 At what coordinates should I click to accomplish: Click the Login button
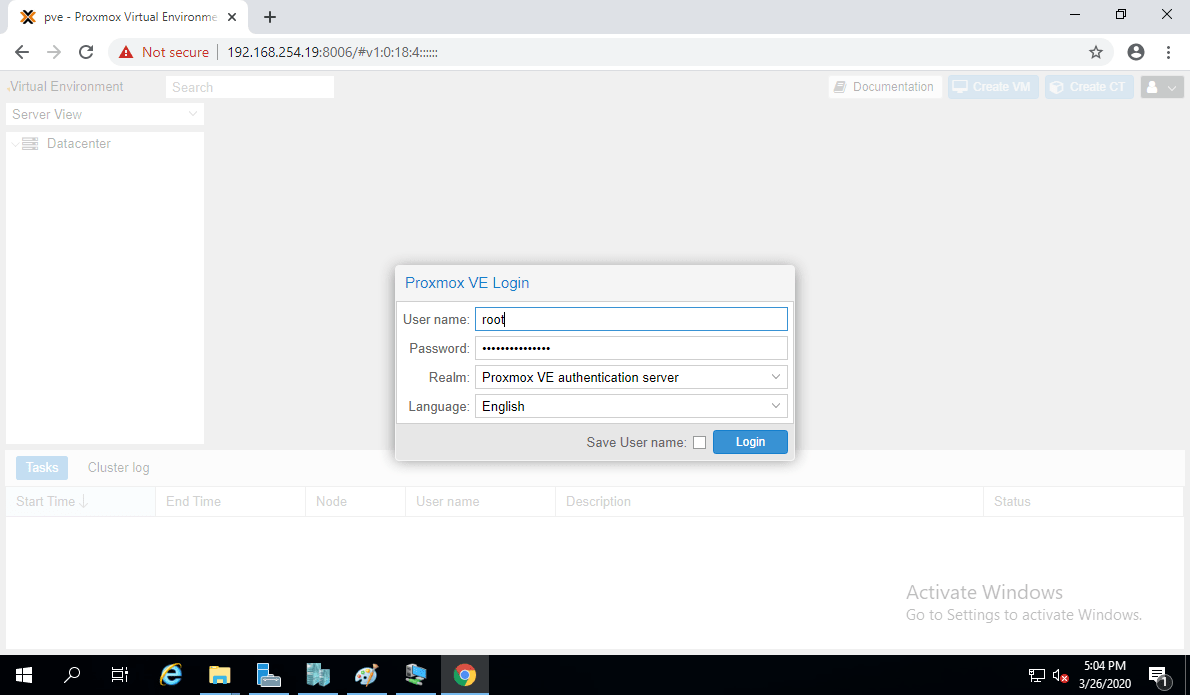(x=750, y=442)
